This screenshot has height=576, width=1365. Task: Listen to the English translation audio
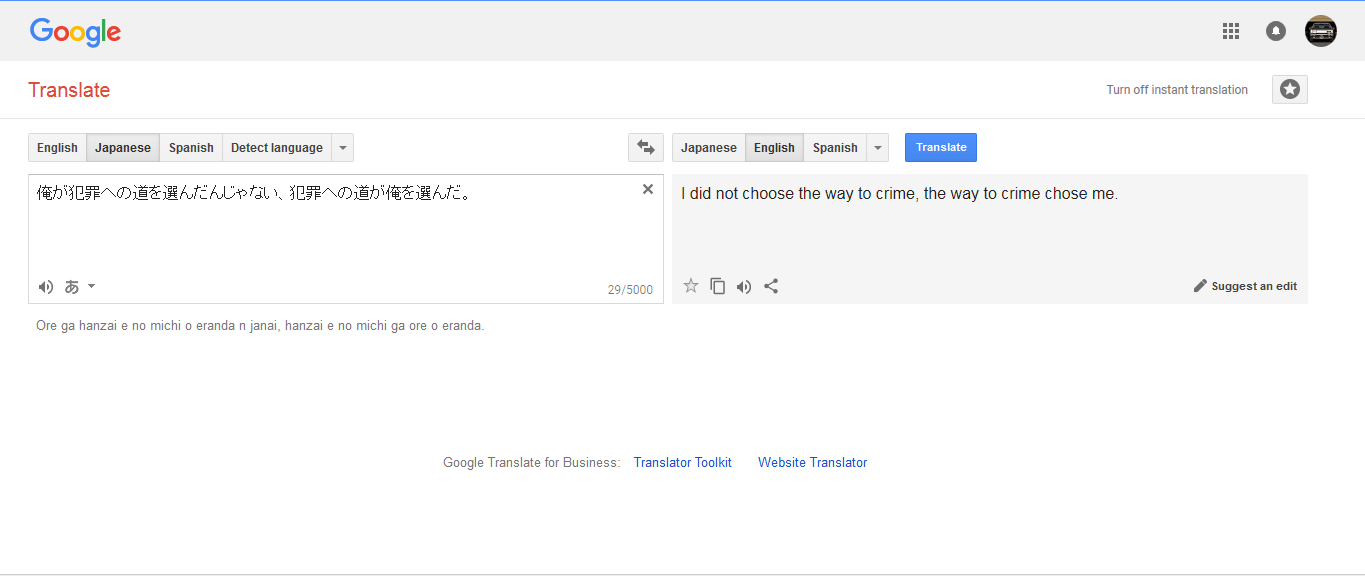[x=744, y=287]
